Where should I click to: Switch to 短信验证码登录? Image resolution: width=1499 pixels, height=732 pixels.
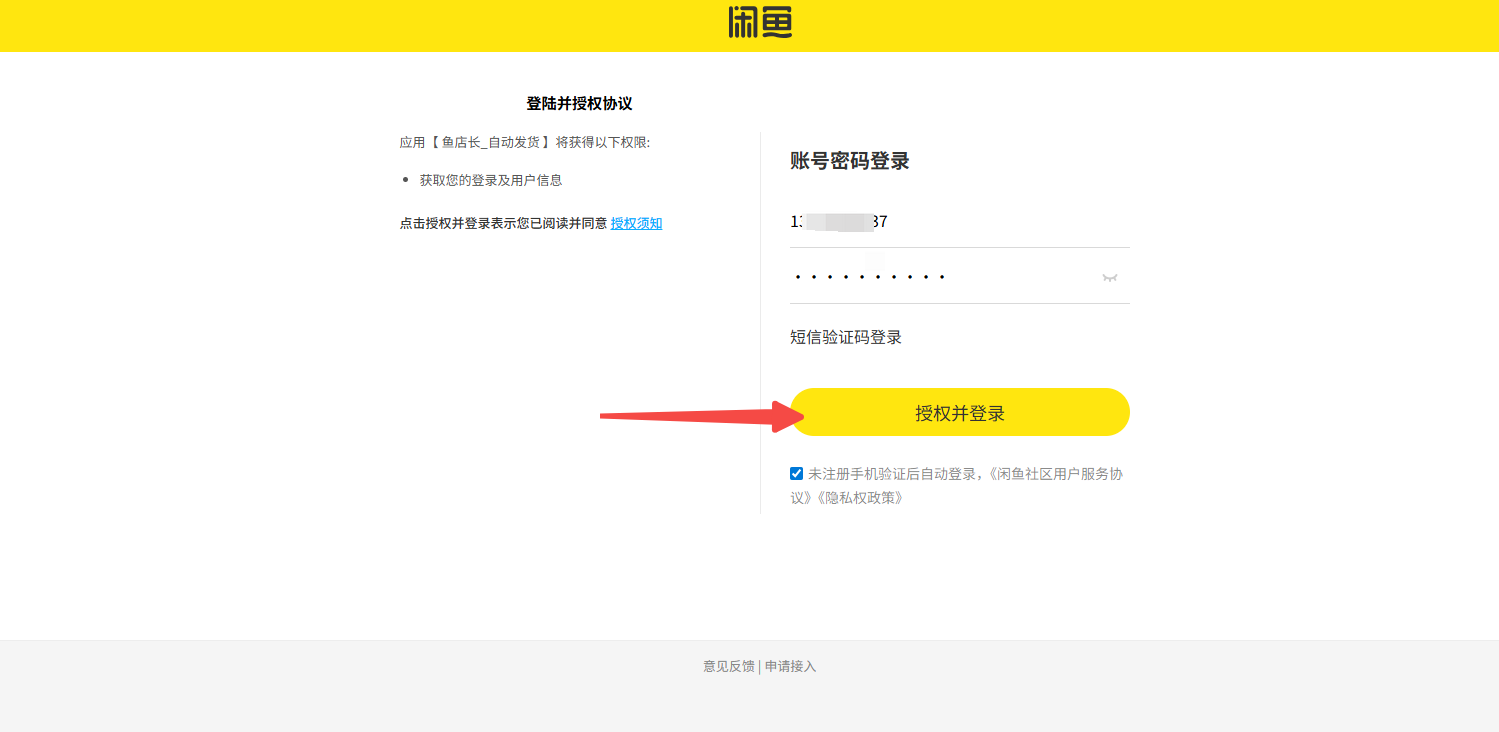(846, 338)
